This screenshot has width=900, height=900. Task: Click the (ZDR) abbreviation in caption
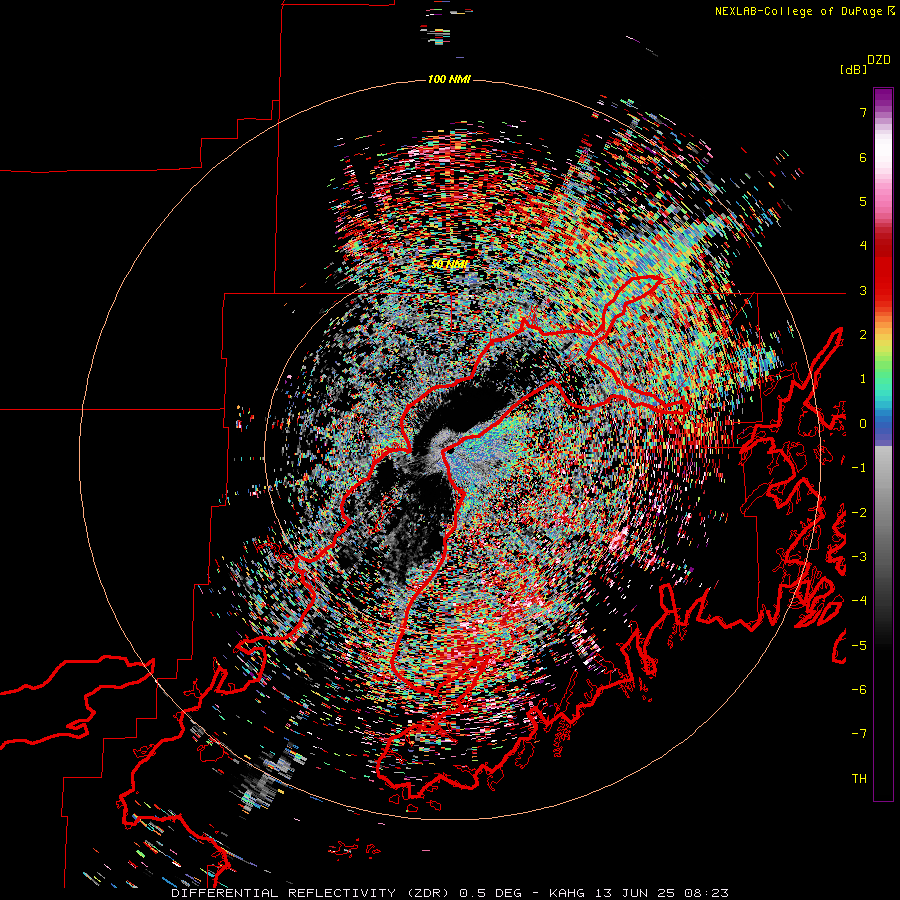pos(426,893)
